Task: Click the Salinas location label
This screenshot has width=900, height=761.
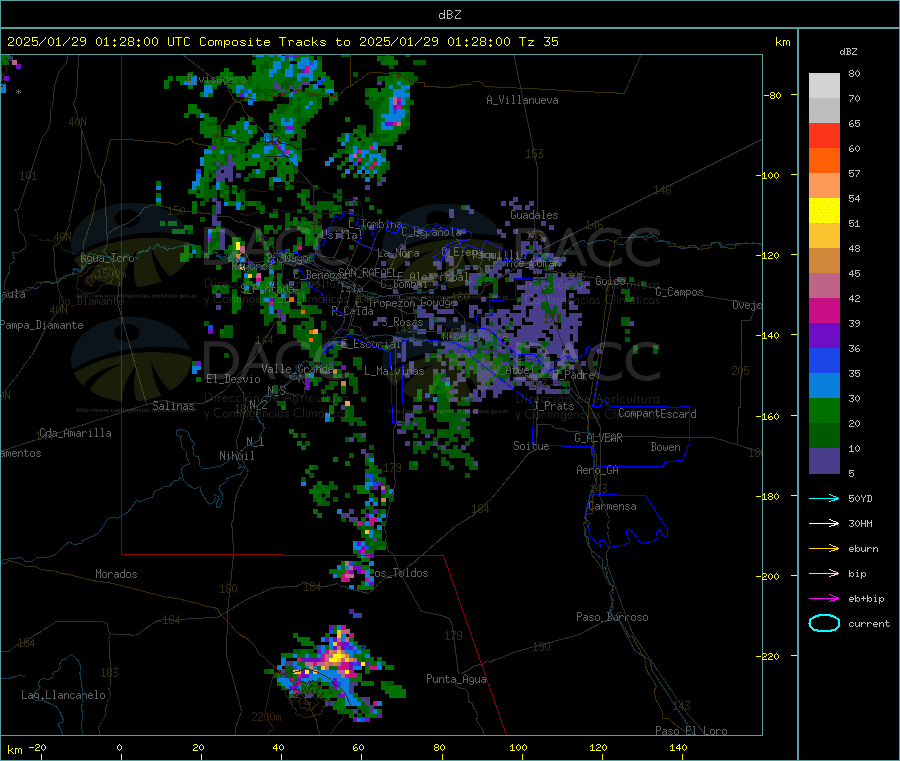Action: pos(173,406)
